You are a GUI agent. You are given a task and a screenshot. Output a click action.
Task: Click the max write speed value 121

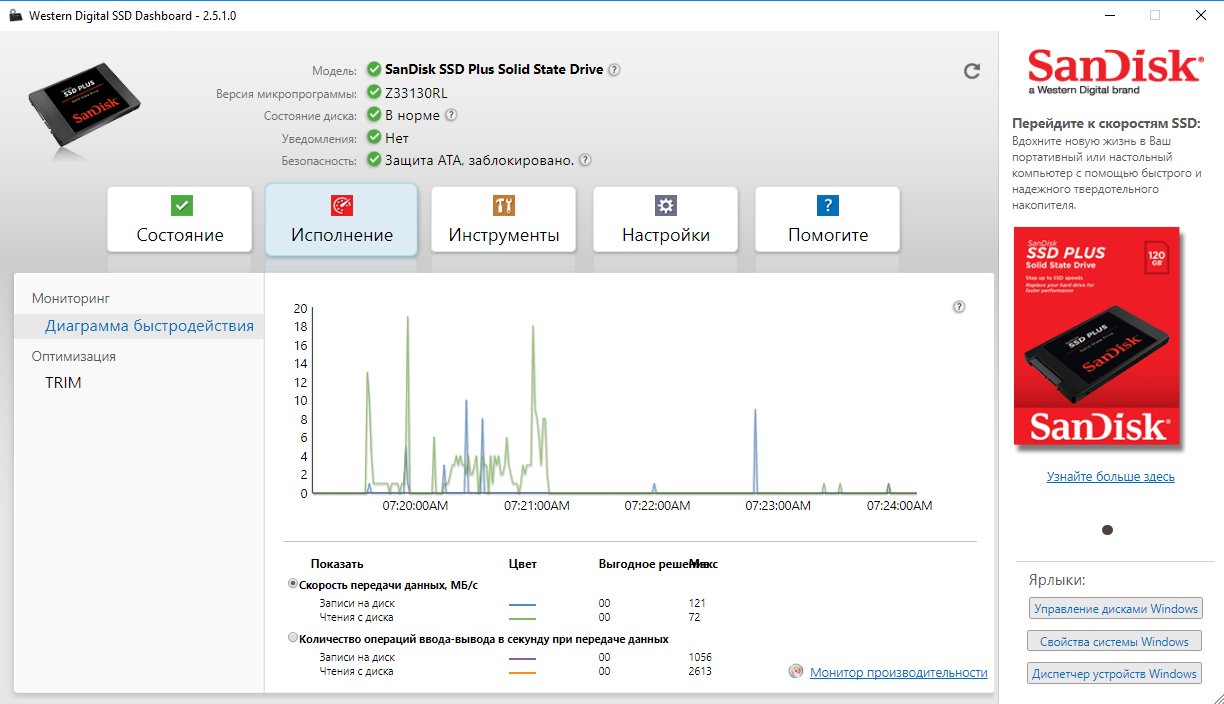click(697, 603)
